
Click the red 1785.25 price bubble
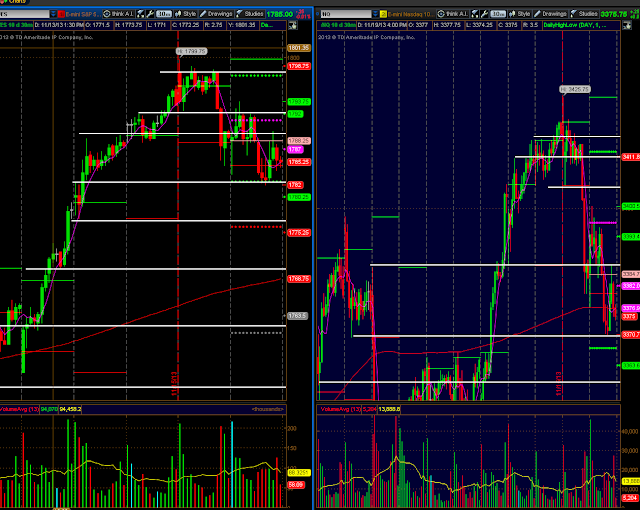[x=299, y=162]
